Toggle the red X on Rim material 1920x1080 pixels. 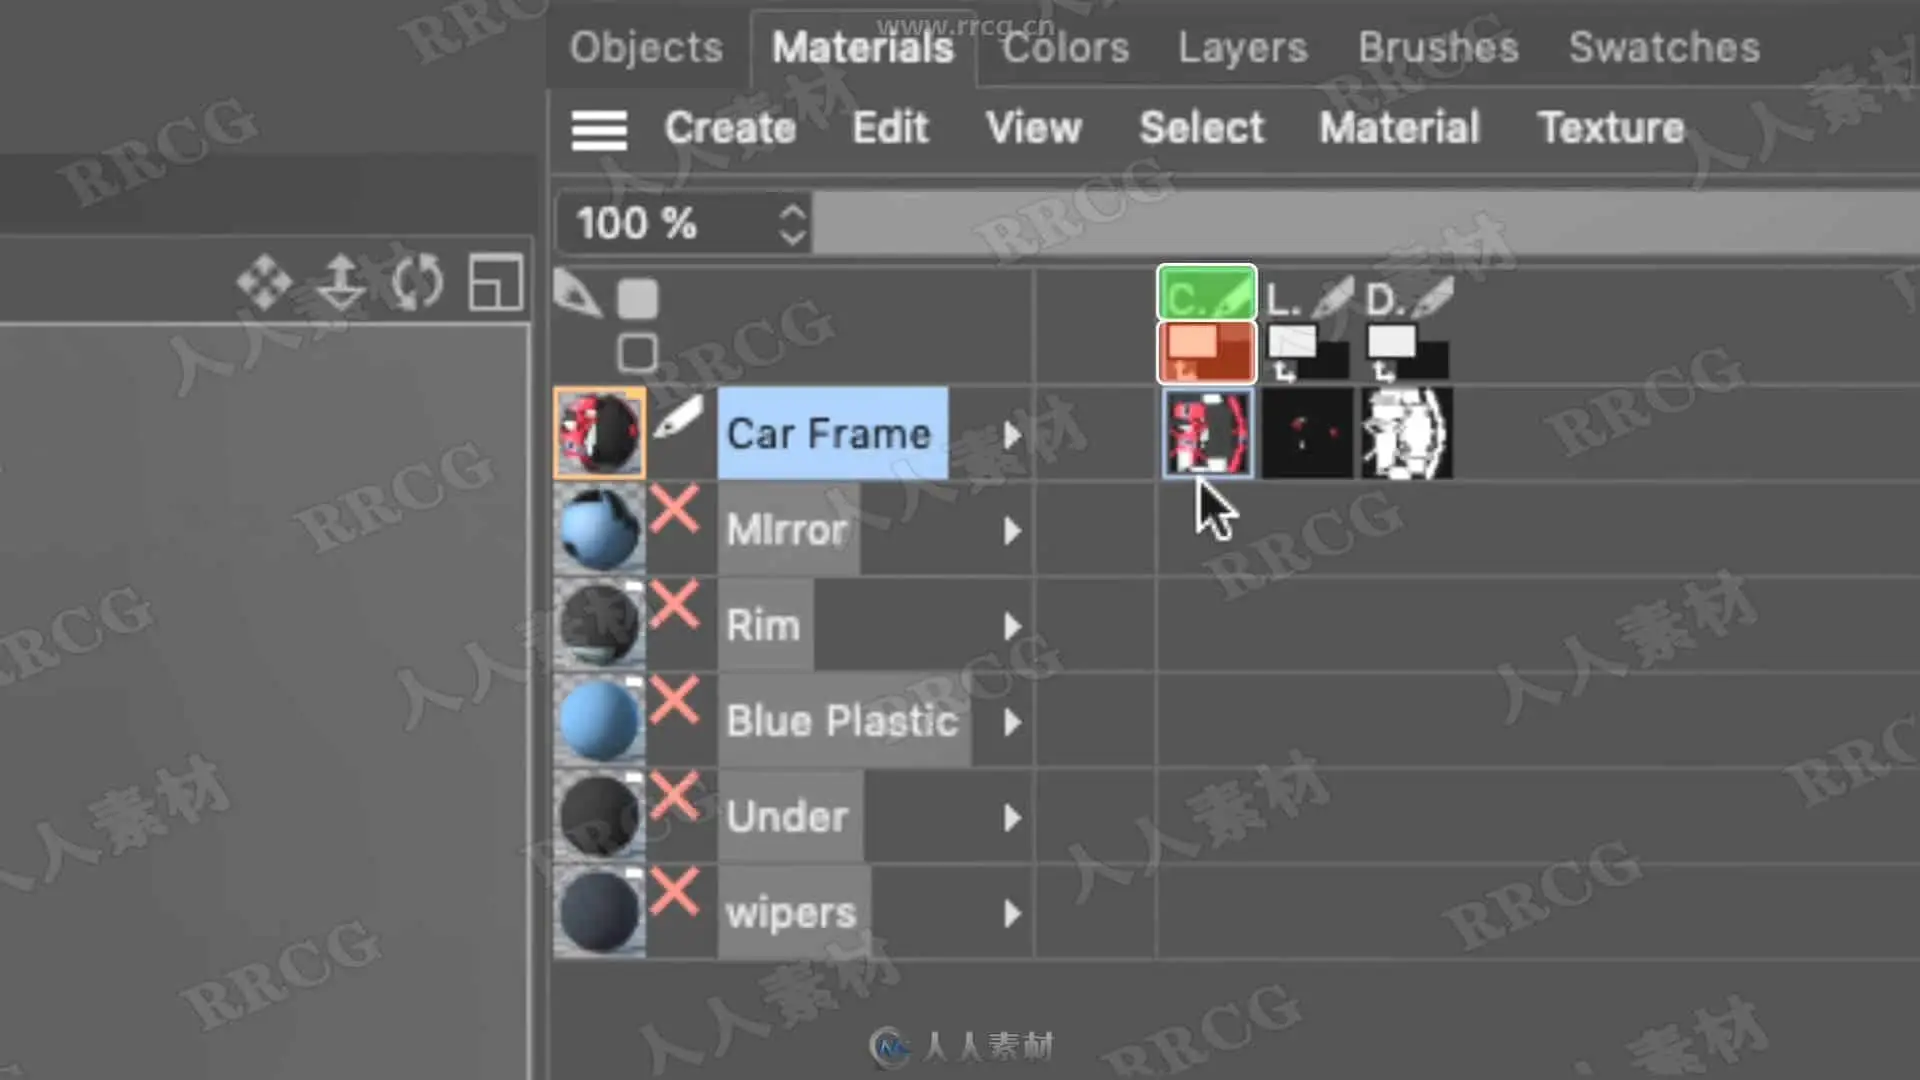[675, 606]
